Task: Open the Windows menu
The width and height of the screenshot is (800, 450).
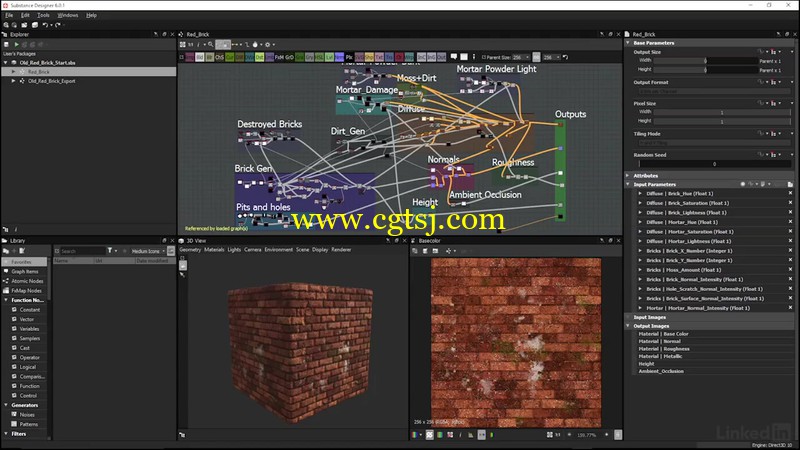Action: click(x=67, y=15)
